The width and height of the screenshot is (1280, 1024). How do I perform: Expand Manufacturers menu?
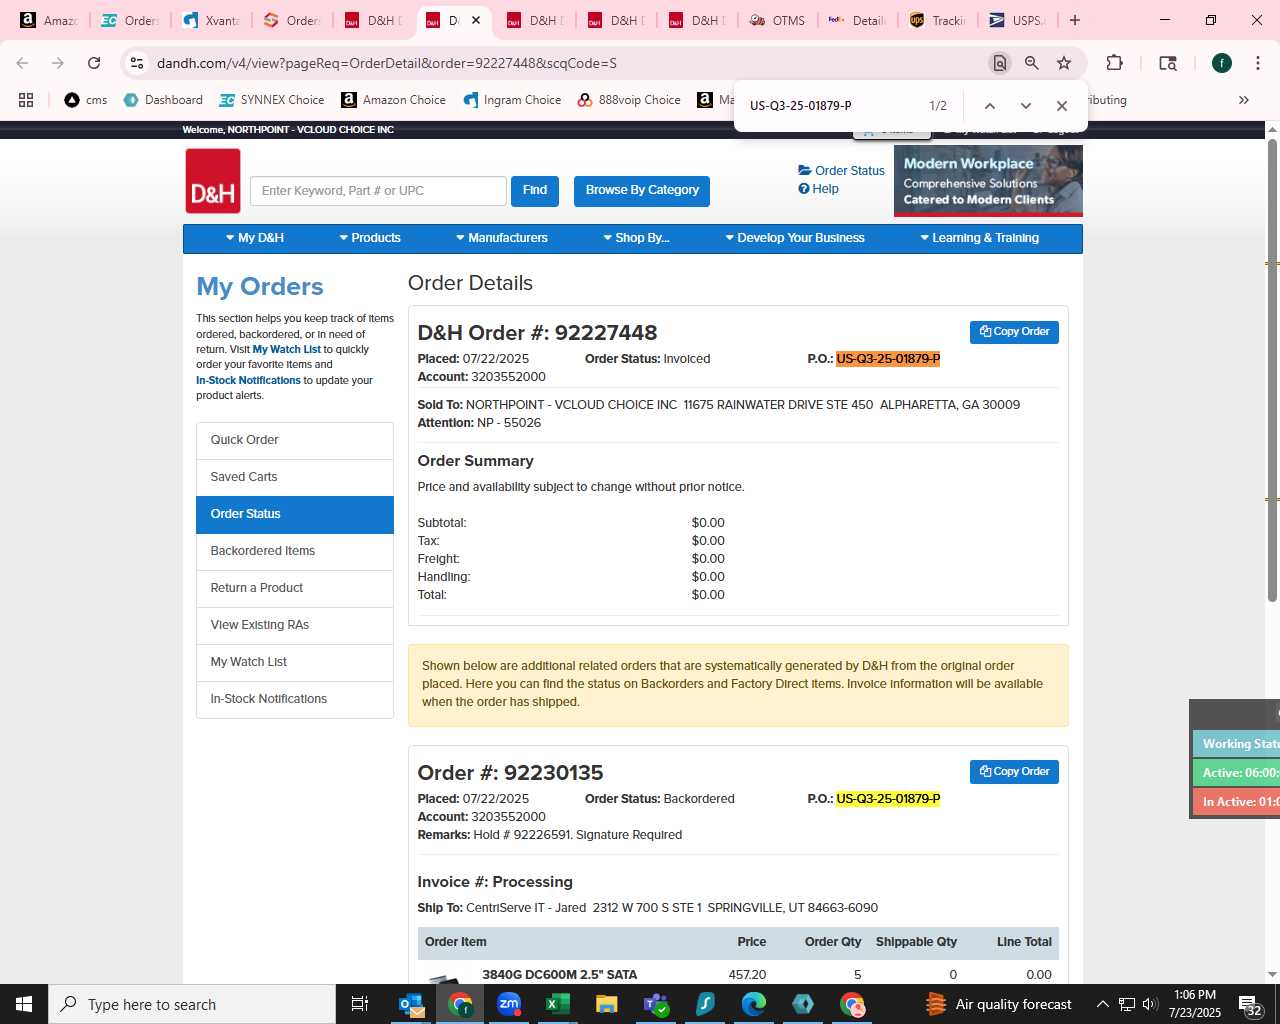coord(501,238)
